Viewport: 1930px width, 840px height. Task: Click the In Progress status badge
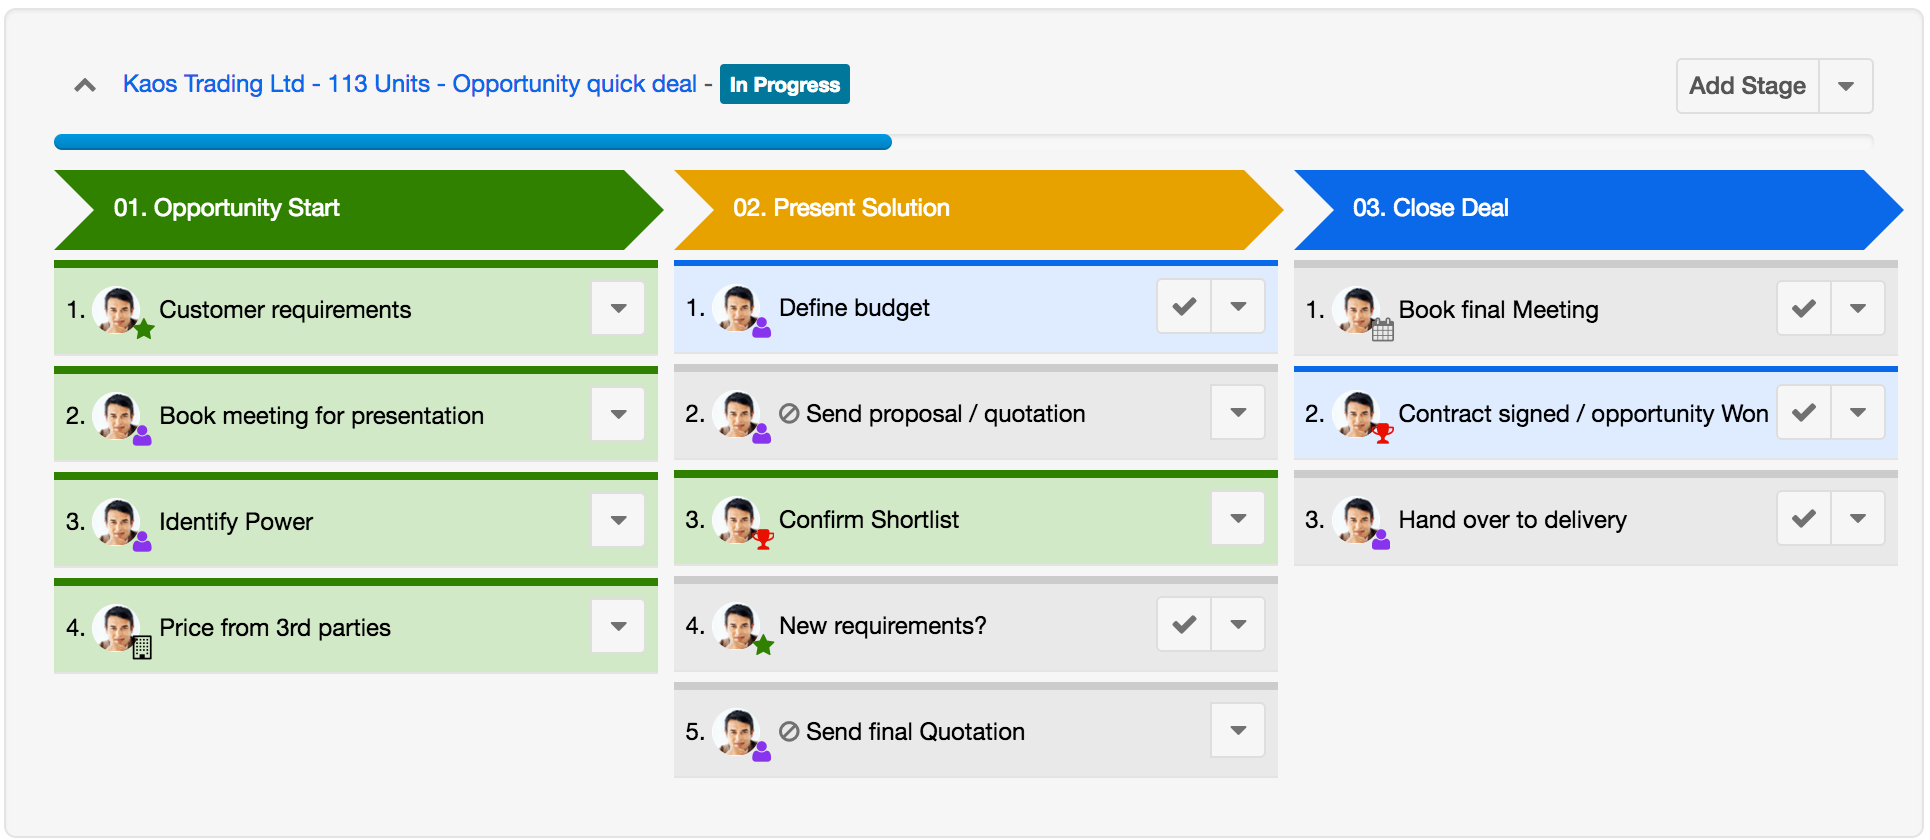tap(784, 85)
